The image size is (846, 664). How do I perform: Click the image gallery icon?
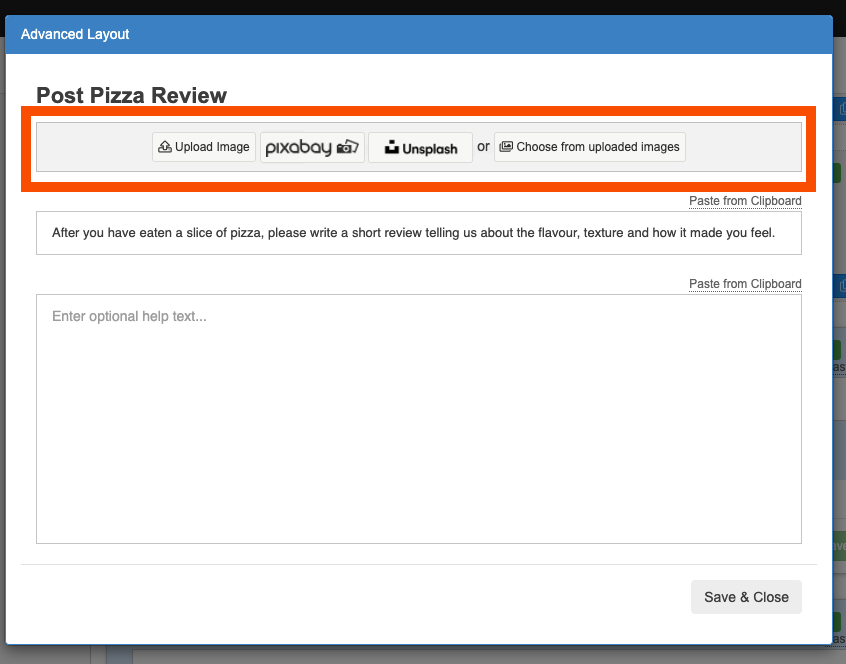coord(506,147)
